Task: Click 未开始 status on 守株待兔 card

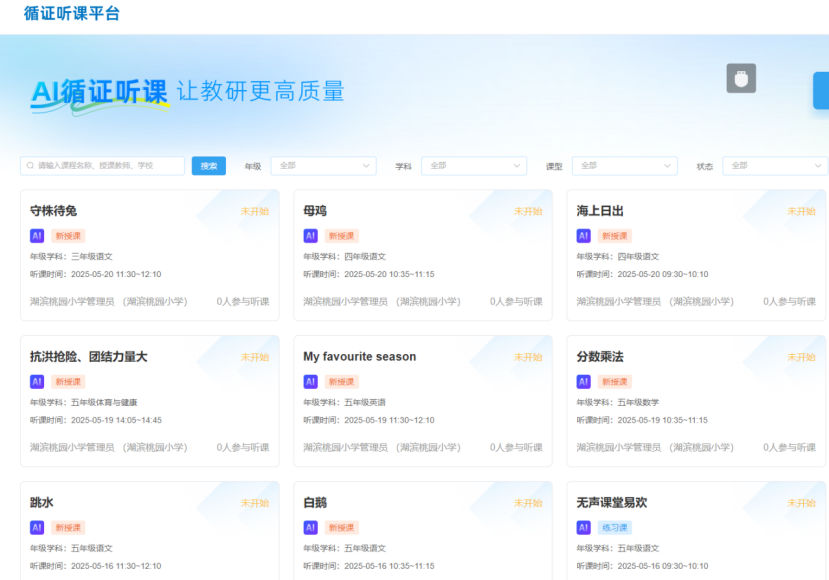Action: pyautogui.click(x=255, y=211)
